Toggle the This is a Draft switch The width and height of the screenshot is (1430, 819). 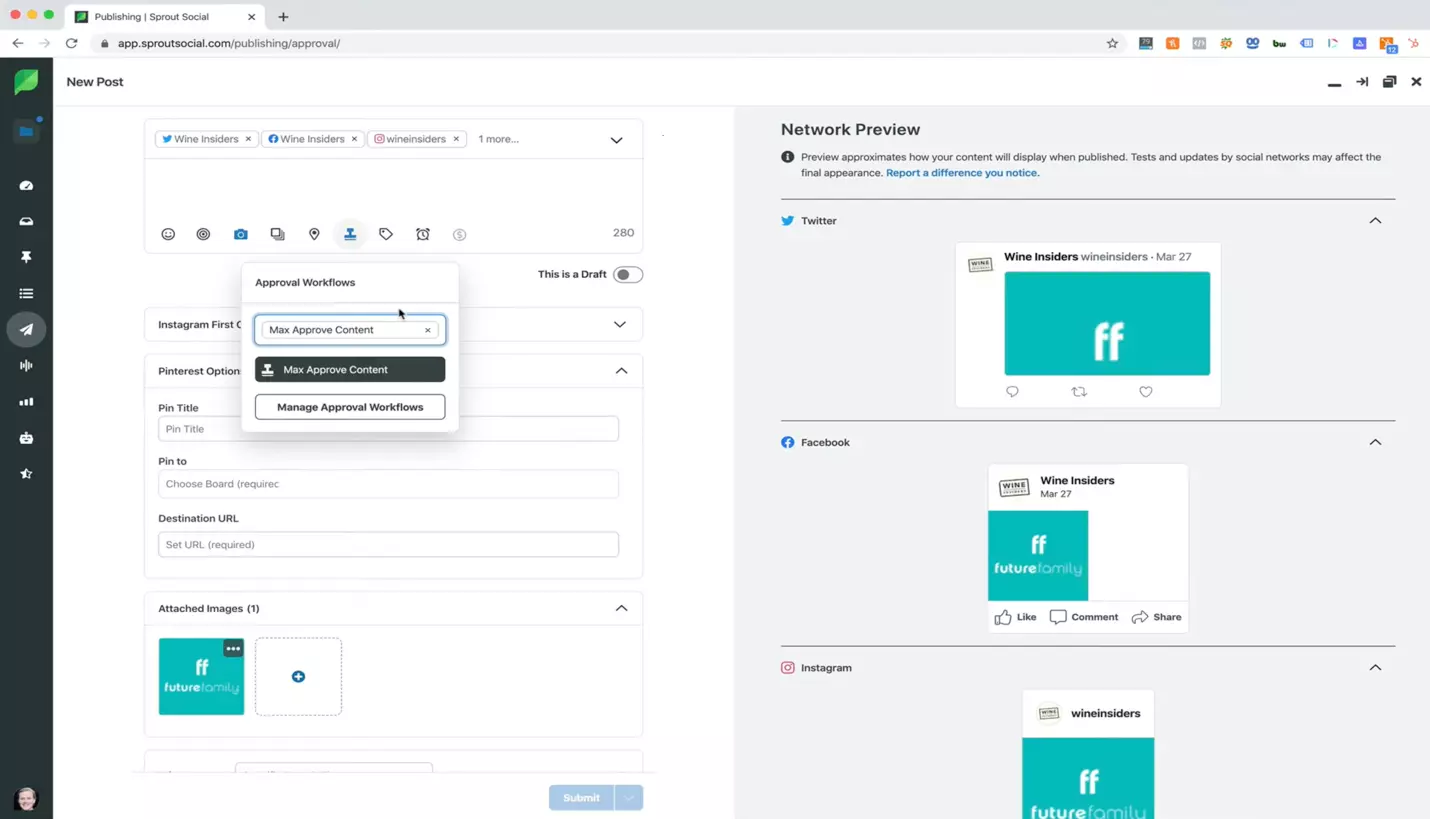[627, 274]
